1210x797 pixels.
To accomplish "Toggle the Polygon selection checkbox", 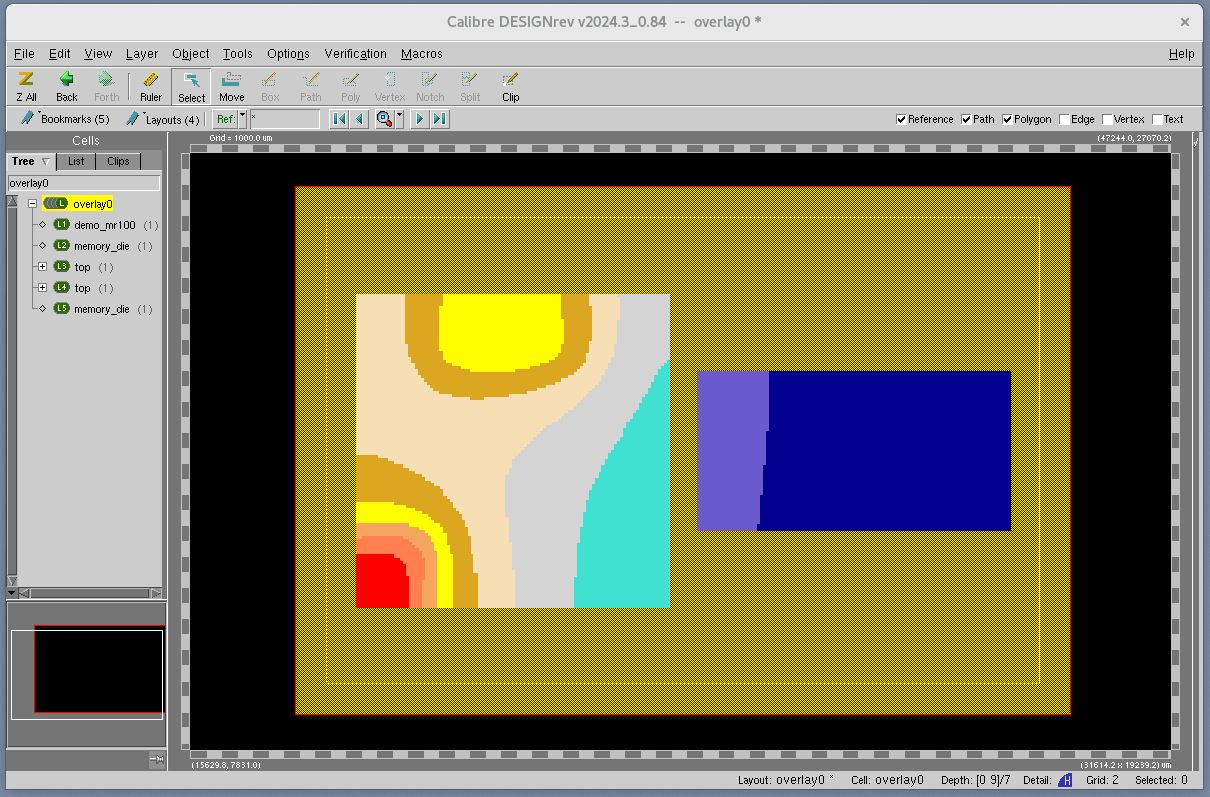I will coord(1007,119).
